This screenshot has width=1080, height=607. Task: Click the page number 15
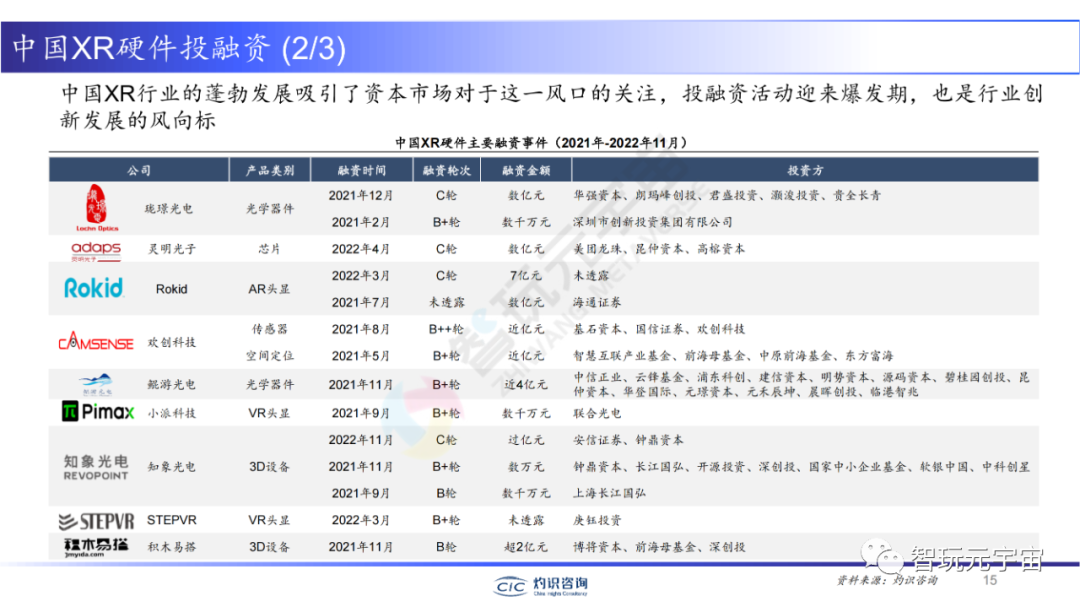(x=990, y=580)
